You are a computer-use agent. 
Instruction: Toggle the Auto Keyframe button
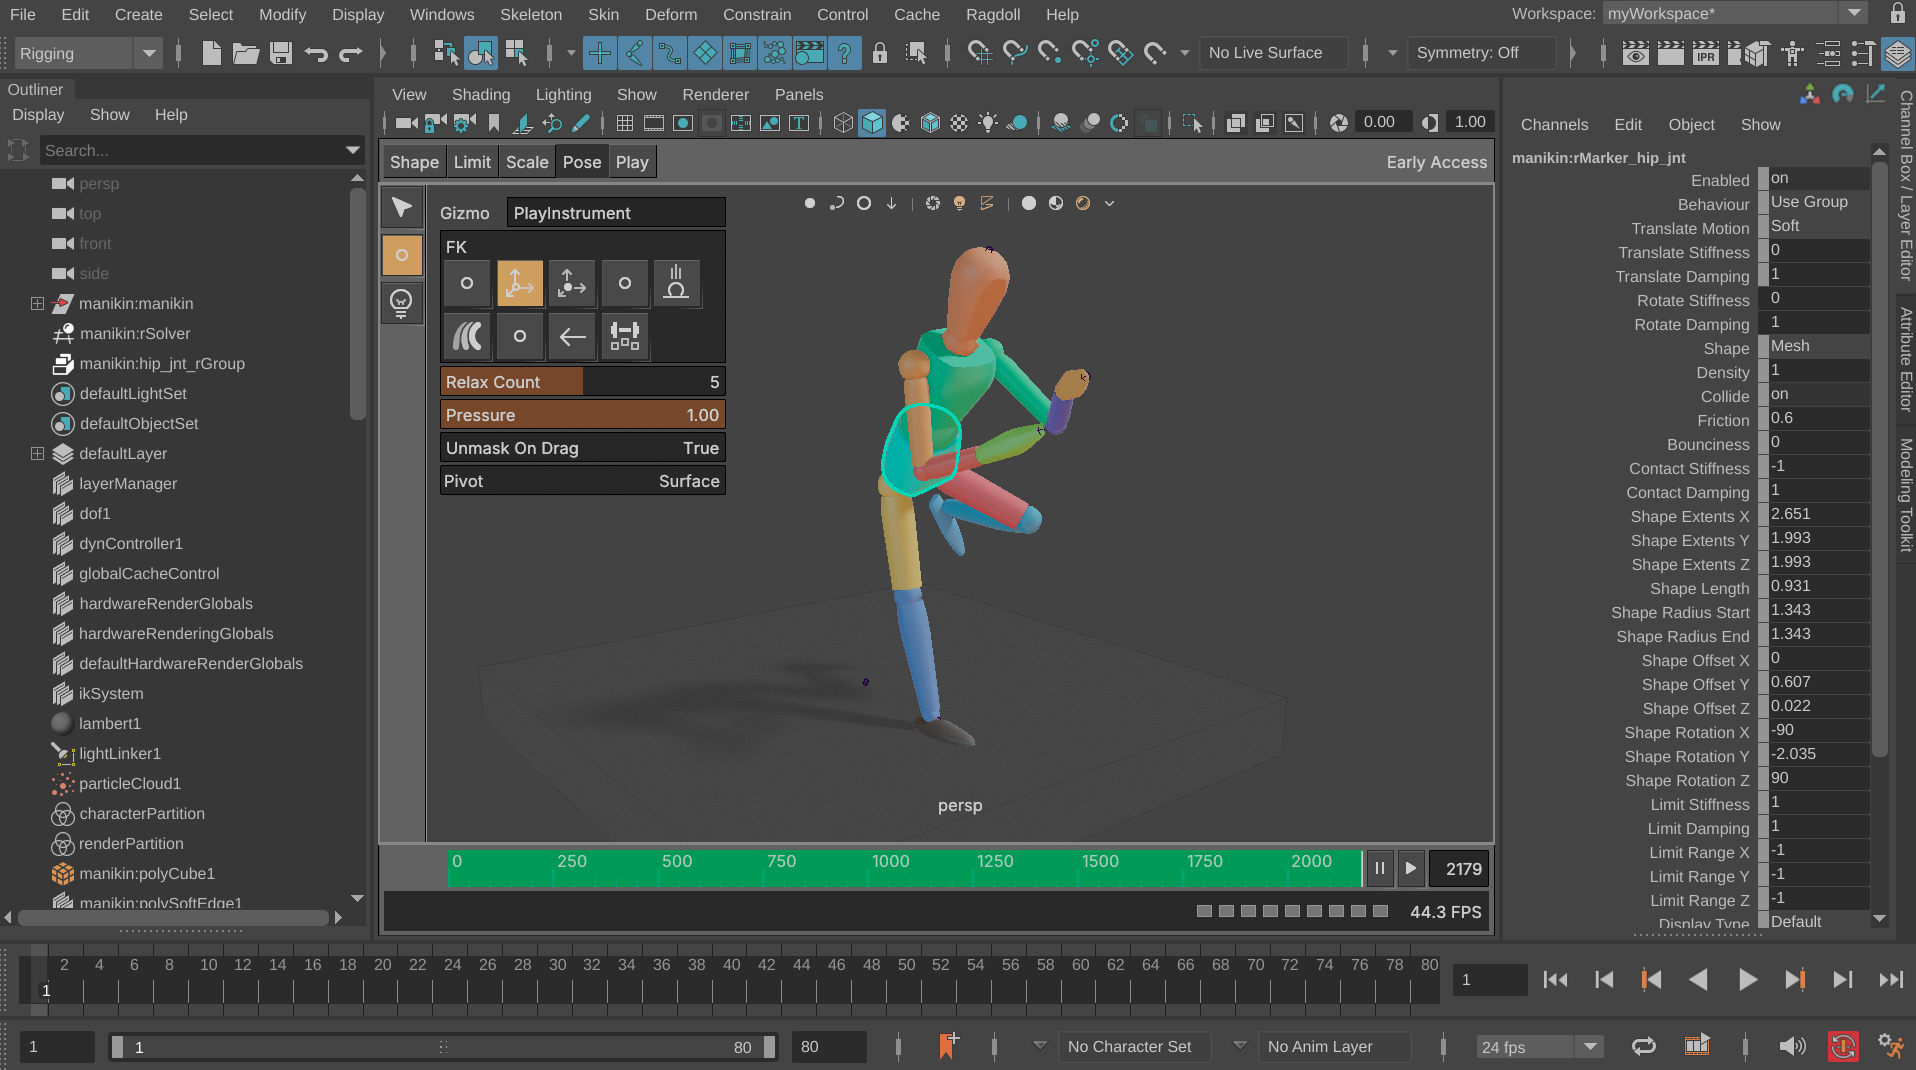click(1843, 1046)
